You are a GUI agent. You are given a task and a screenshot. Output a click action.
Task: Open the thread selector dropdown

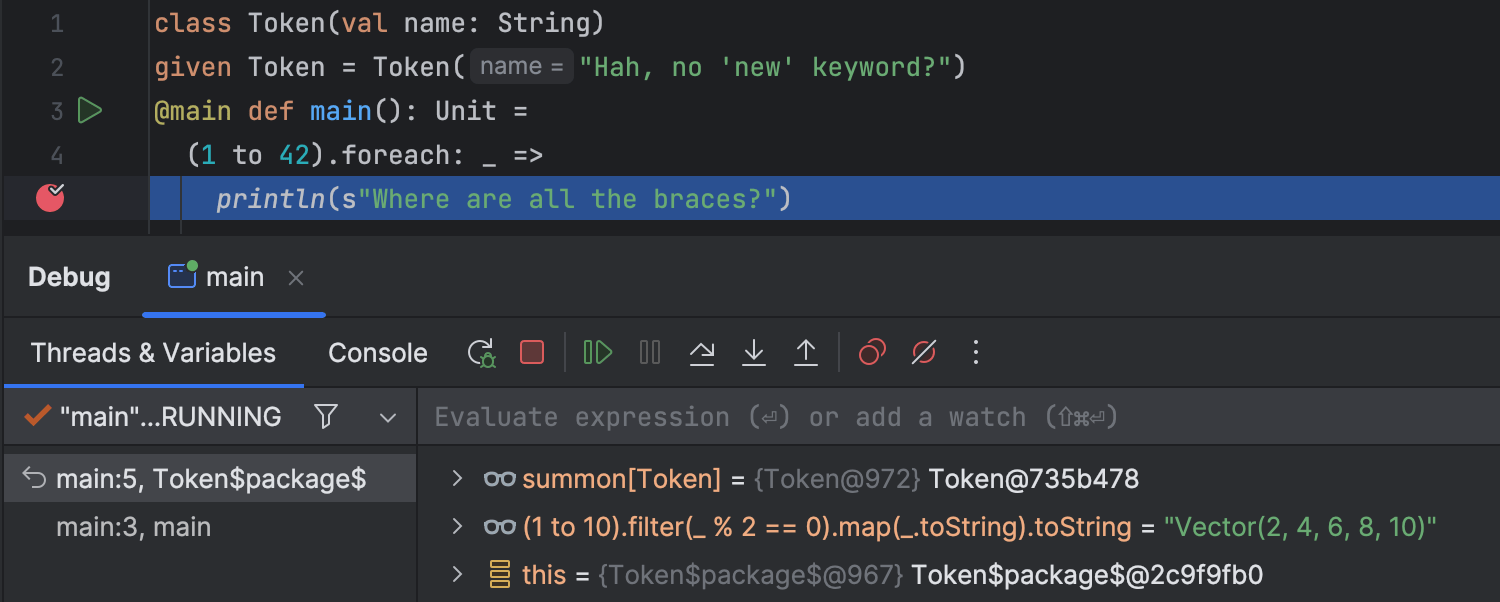[x=388, y=418]
